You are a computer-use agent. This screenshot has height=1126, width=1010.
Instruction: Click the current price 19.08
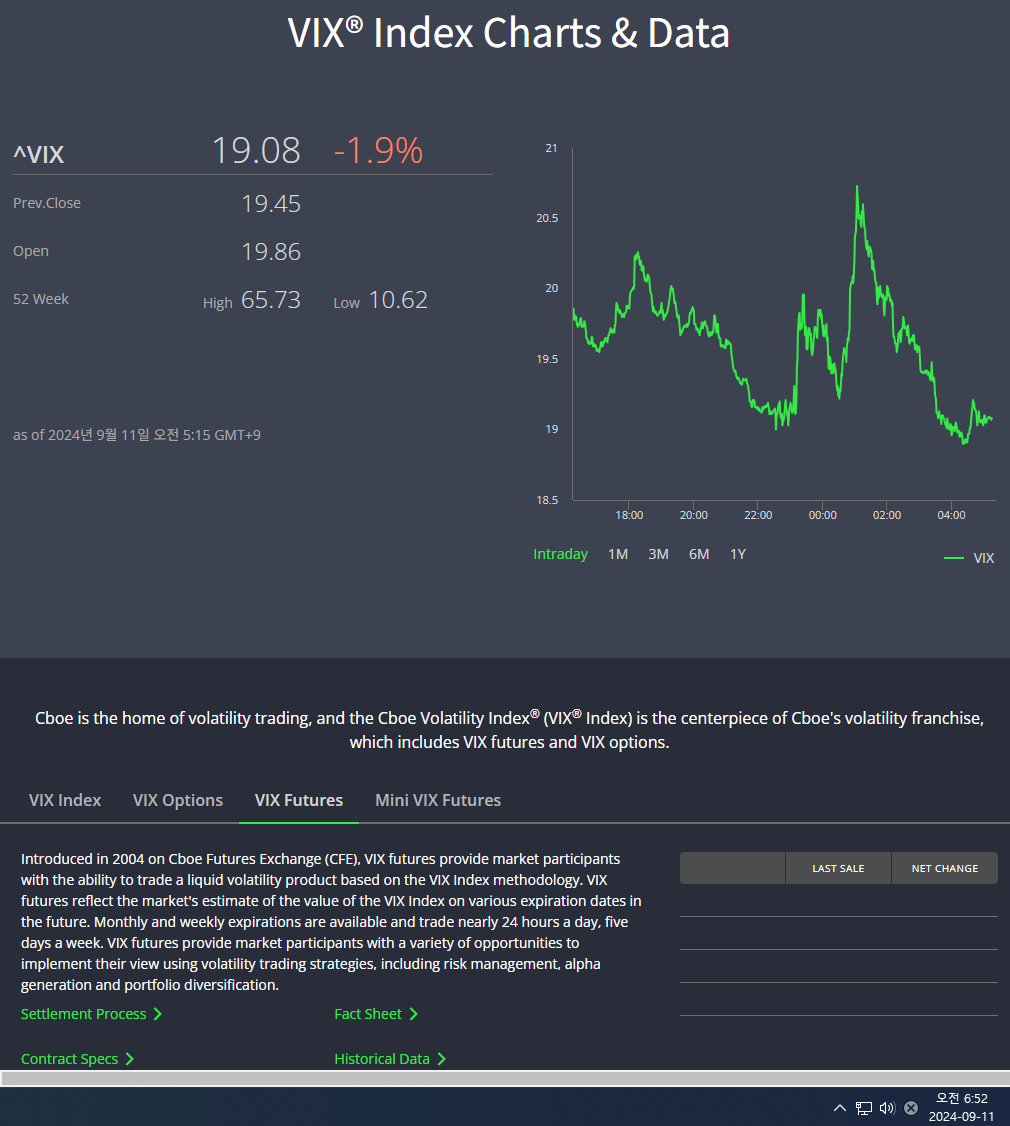pyautogui.click(x=256, y=151)
